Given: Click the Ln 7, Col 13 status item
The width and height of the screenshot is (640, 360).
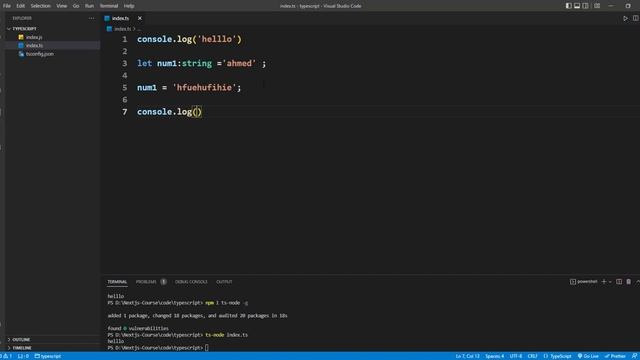Looking at the screenshot, I should [x=467, y=356].
